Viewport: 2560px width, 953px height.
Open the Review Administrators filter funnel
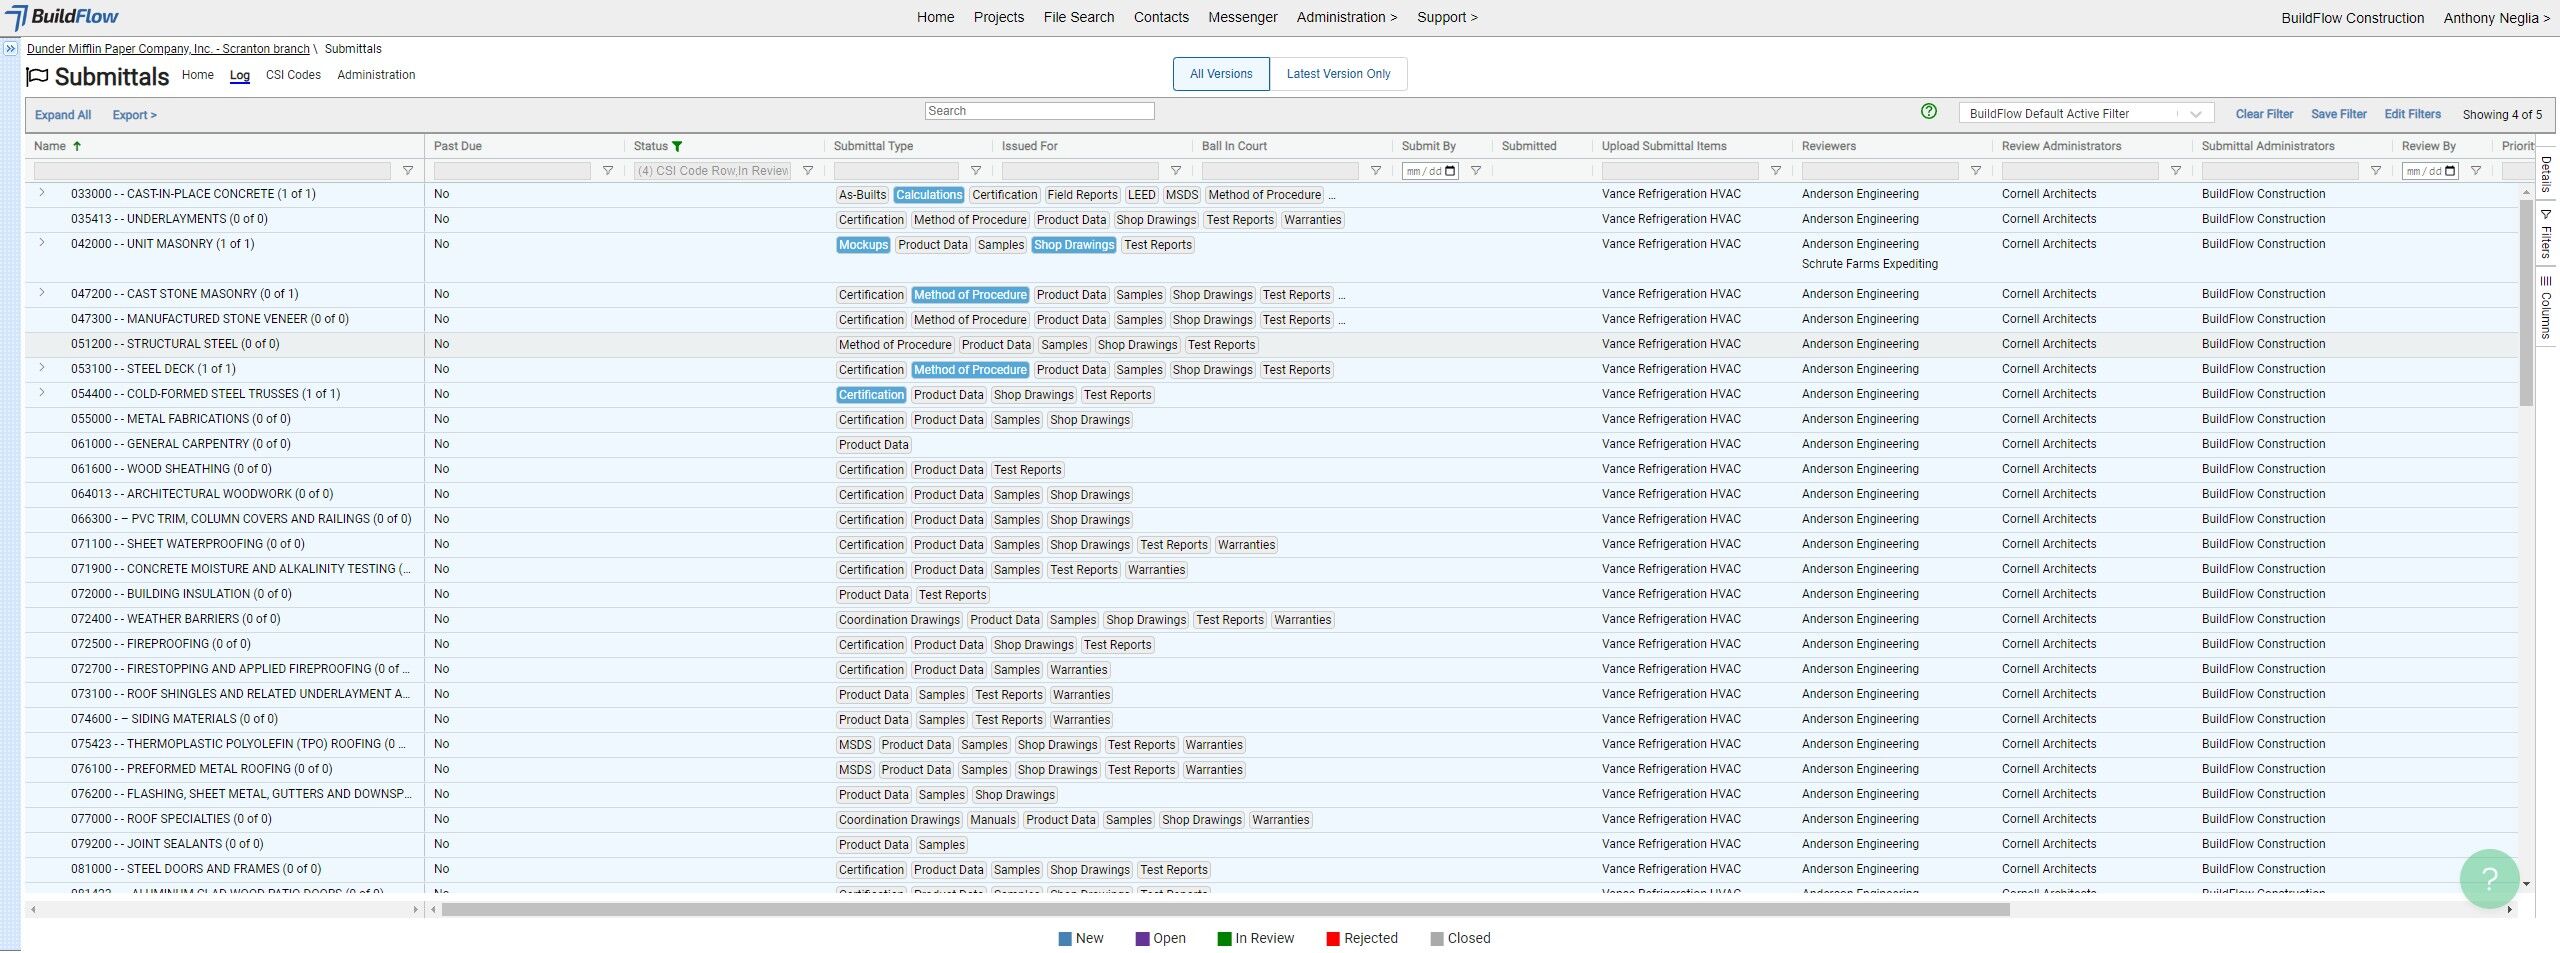pyautogui.click(x=2176, y=171)
